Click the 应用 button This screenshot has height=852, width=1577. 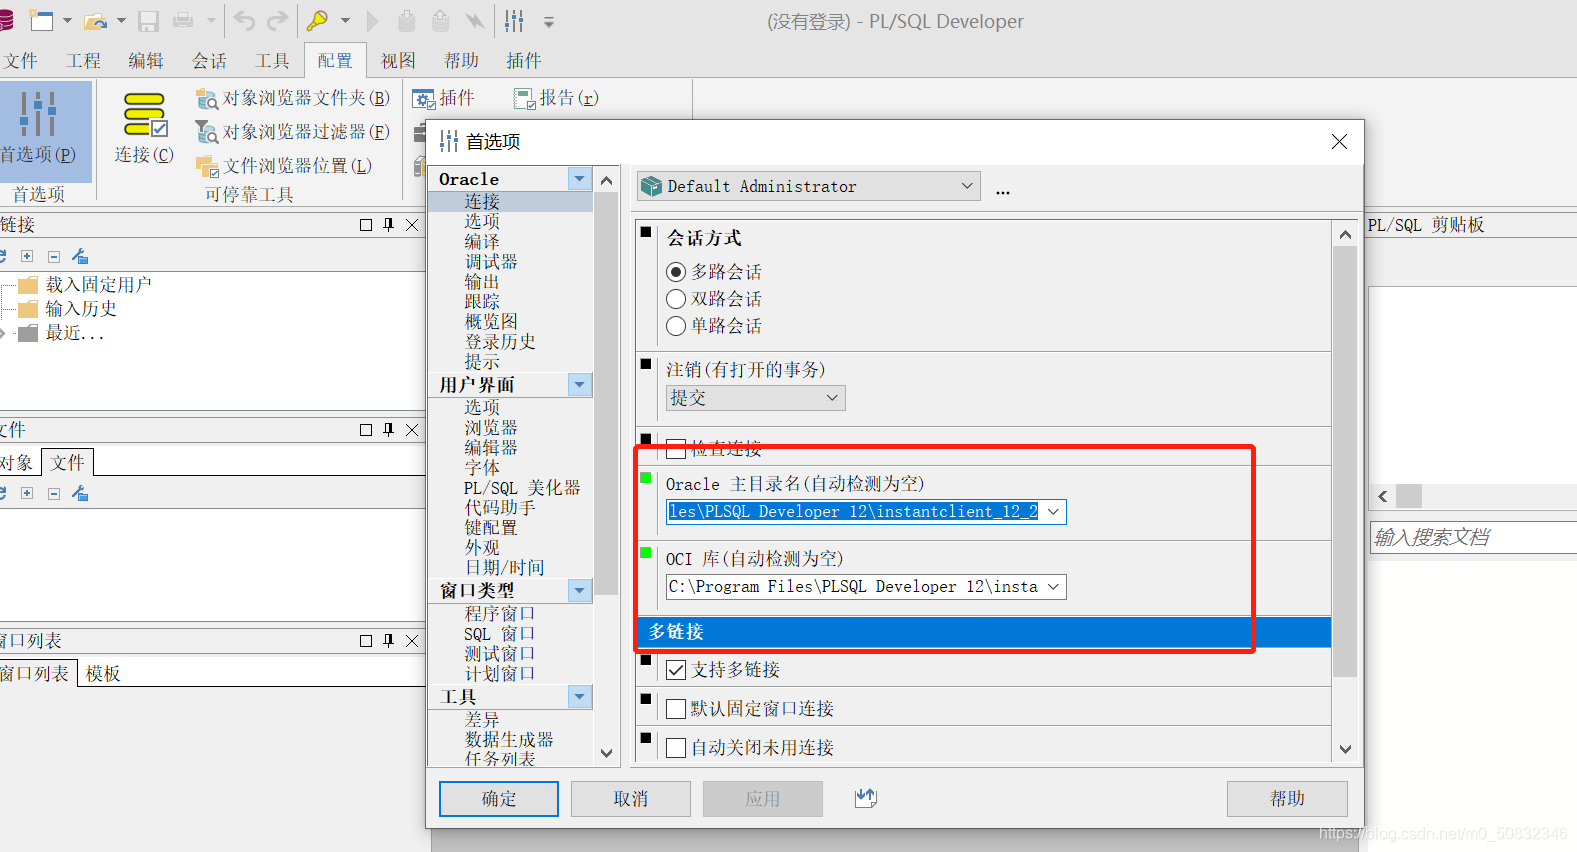pyautogui.click(x=763, y=799)
